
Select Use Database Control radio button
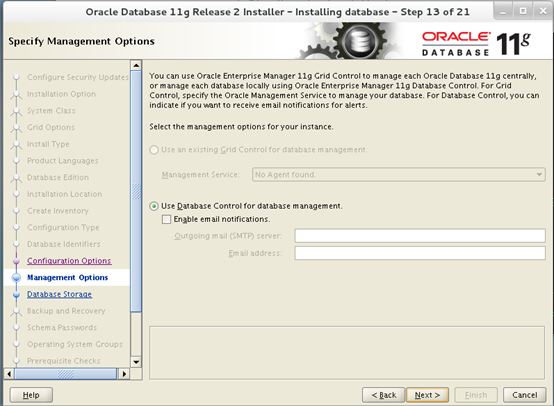[x=154, y=206]
